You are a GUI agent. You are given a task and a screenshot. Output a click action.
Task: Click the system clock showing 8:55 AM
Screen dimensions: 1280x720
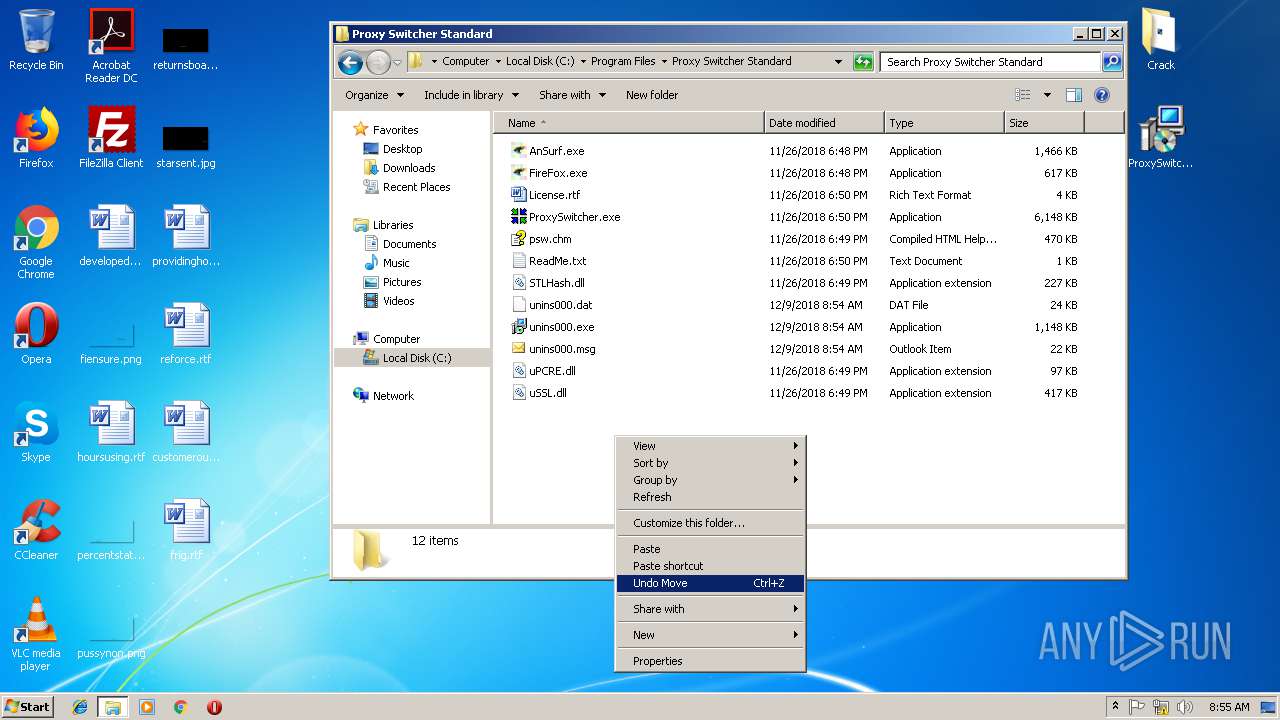1229,707
